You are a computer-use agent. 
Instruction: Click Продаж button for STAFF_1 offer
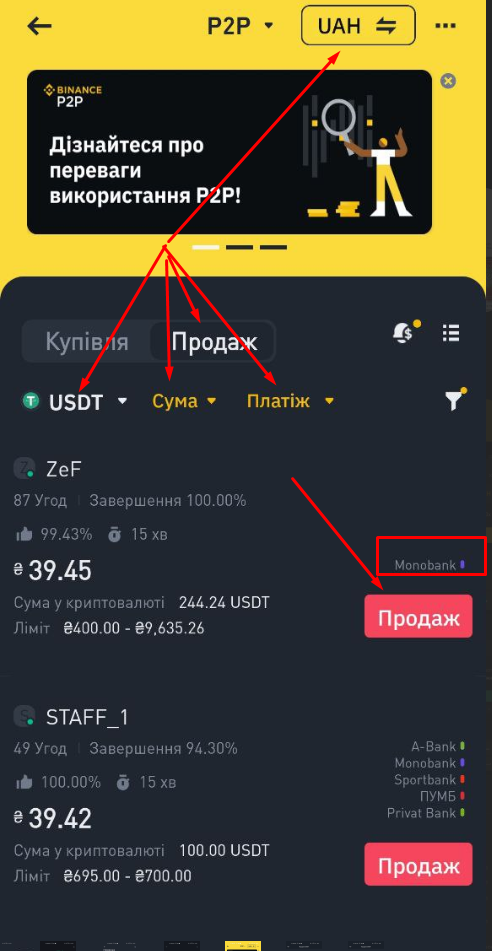pos(419,864)
